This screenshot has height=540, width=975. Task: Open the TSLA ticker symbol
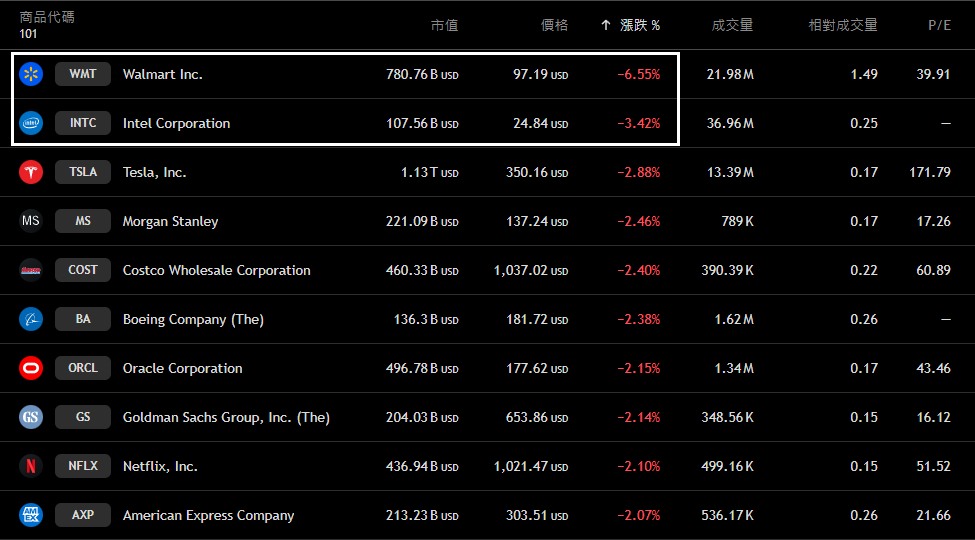(83, 172)
